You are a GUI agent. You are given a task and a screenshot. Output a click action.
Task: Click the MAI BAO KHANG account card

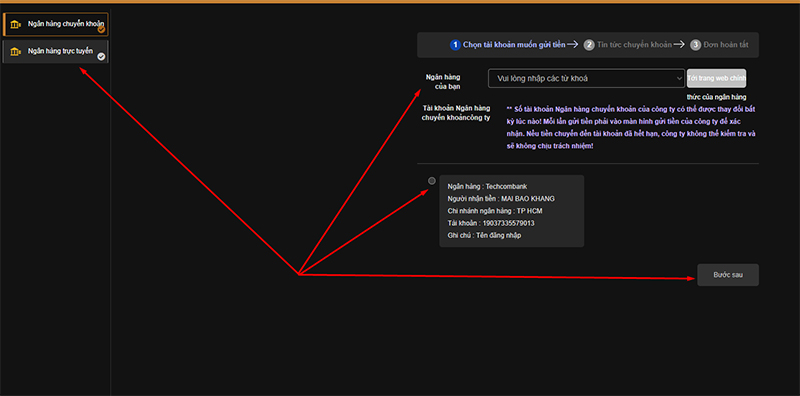click(512, 211)
